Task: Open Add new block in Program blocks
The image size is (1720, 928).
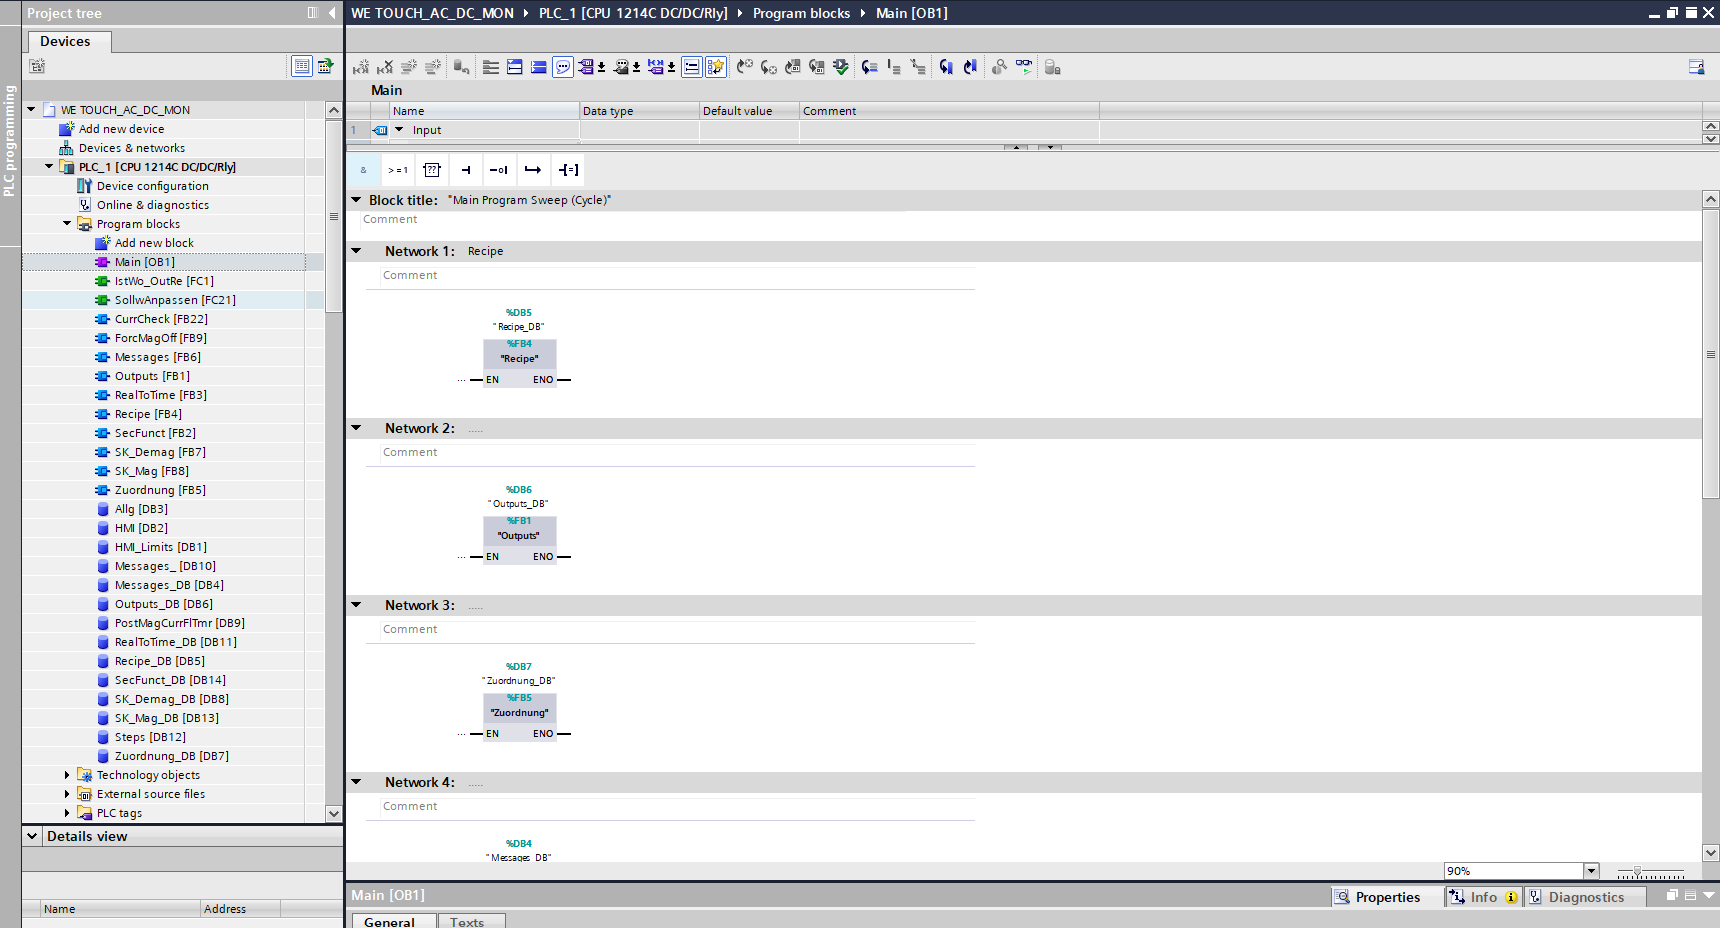Action: [x=154, y=243]
